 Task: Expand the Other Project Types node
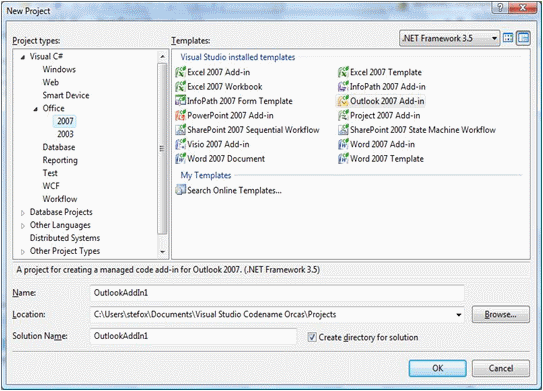tap(23, 252)
